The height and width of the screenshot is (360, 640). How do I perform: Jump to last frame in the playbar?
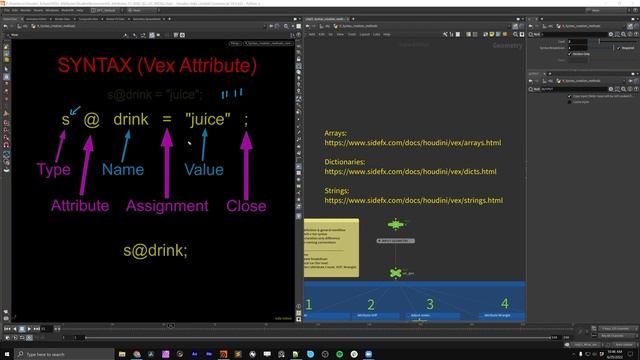(36, 329)
